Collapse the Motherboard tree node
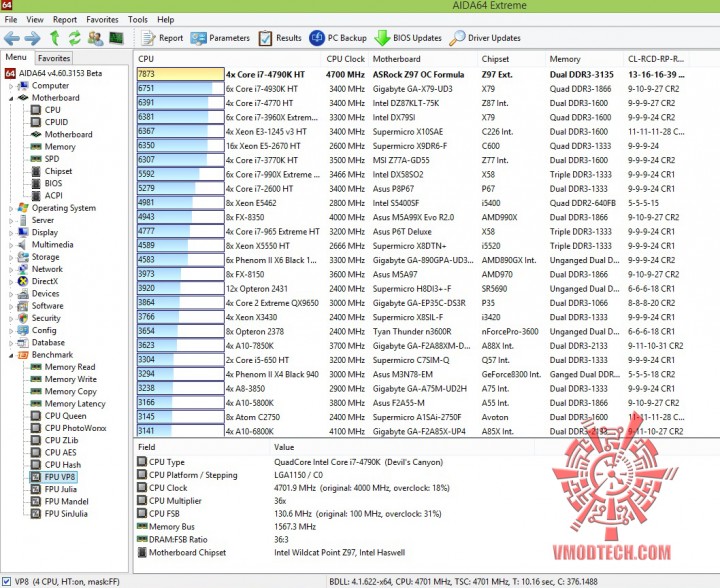Image resolution: width=720 pixels, height=588 pixels. 11,98
